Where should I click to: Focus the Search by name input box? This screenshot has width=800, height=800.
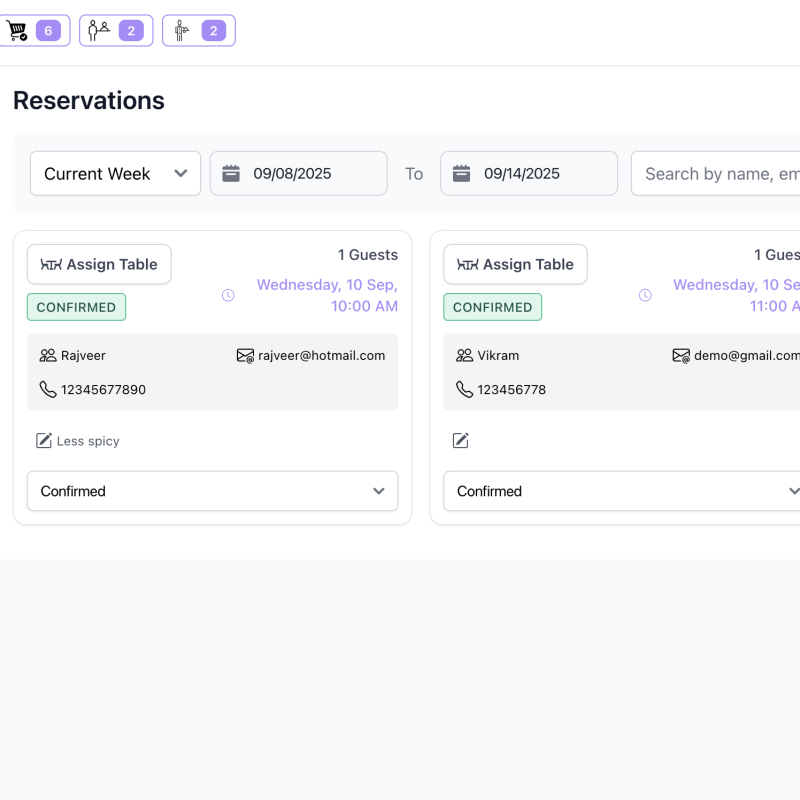click(720, 174)
